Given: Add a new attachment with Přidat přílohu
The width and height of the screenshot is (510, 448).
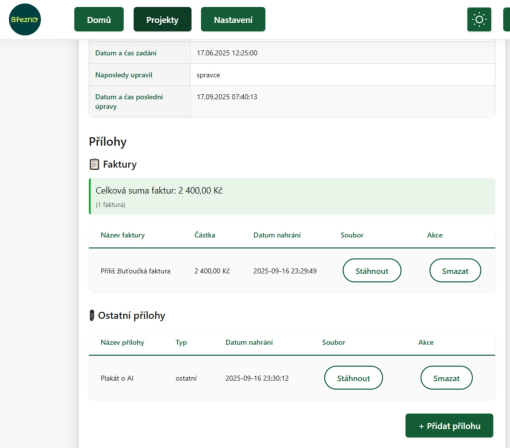Looking at the screenshot, I should click(449, 426).
